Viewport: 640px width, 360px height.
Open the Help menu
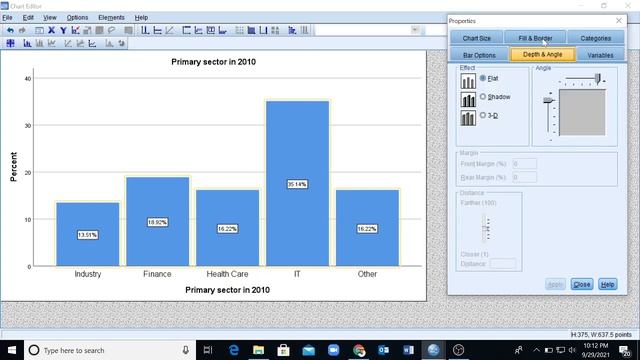tap(141, 18)
